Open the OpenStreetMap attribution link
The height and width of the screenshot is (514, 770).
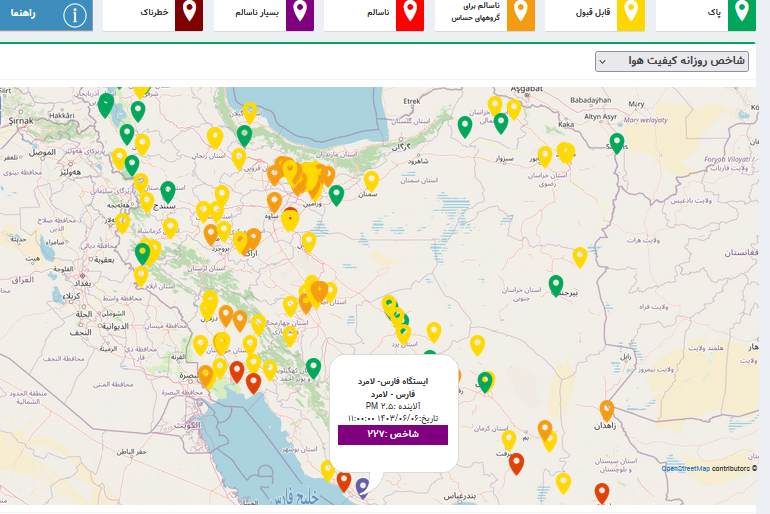click(687, 467)
